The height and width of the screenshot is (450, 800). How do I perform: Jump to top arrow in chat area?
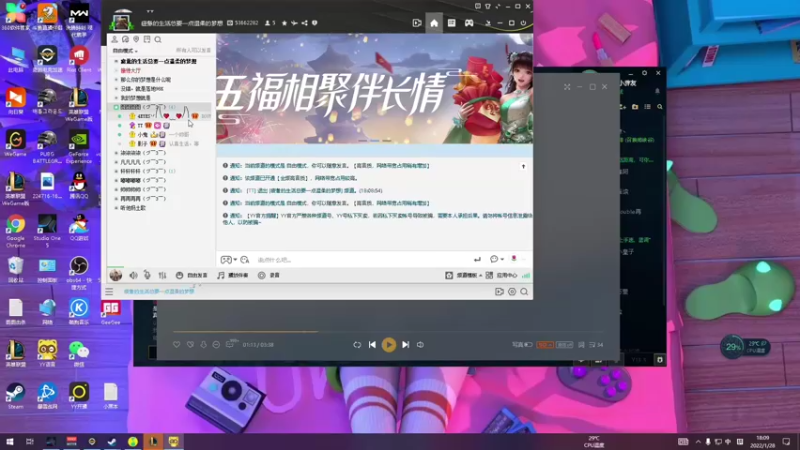[x=523, y=166]
